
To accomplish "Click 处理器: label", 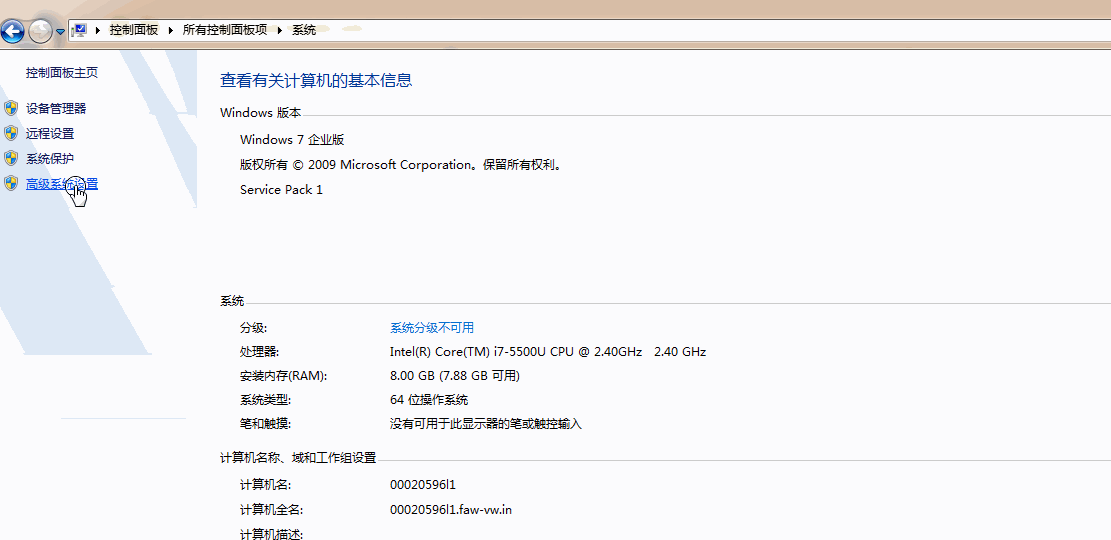I will (259, 351).
